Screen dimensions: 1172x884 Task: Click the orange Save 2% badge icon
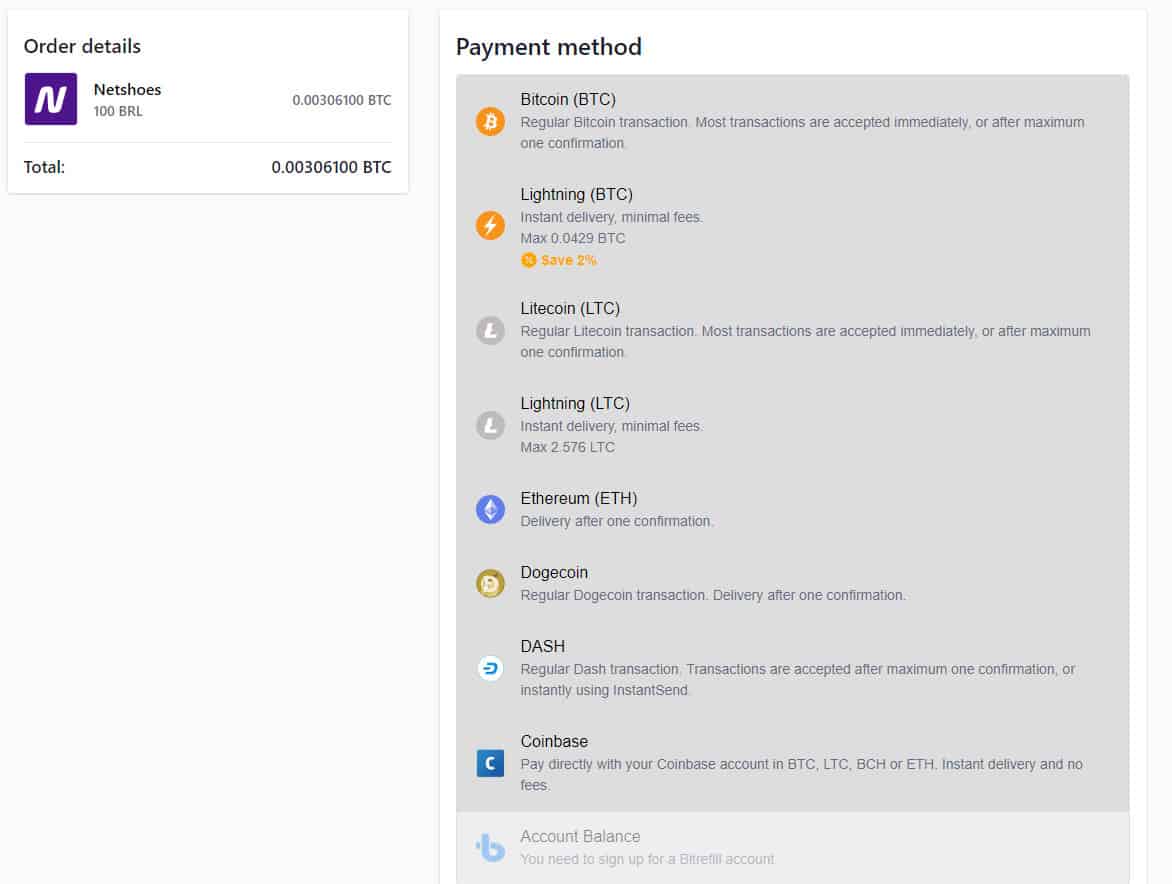(x=528, y=260)
